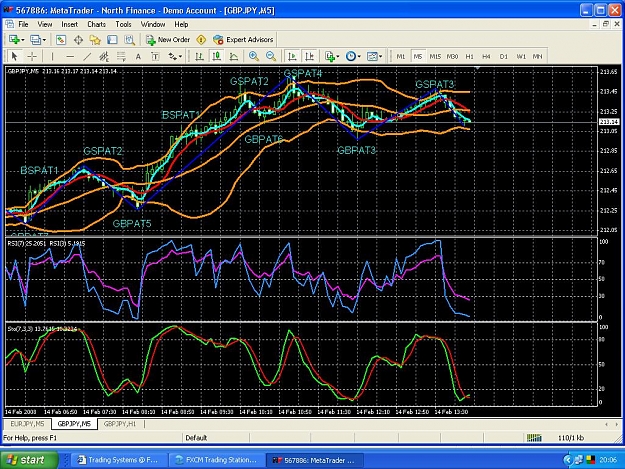Switch chart to candlestick mode
The width and height of the screenshot is (625, 469).
(216, 56)
